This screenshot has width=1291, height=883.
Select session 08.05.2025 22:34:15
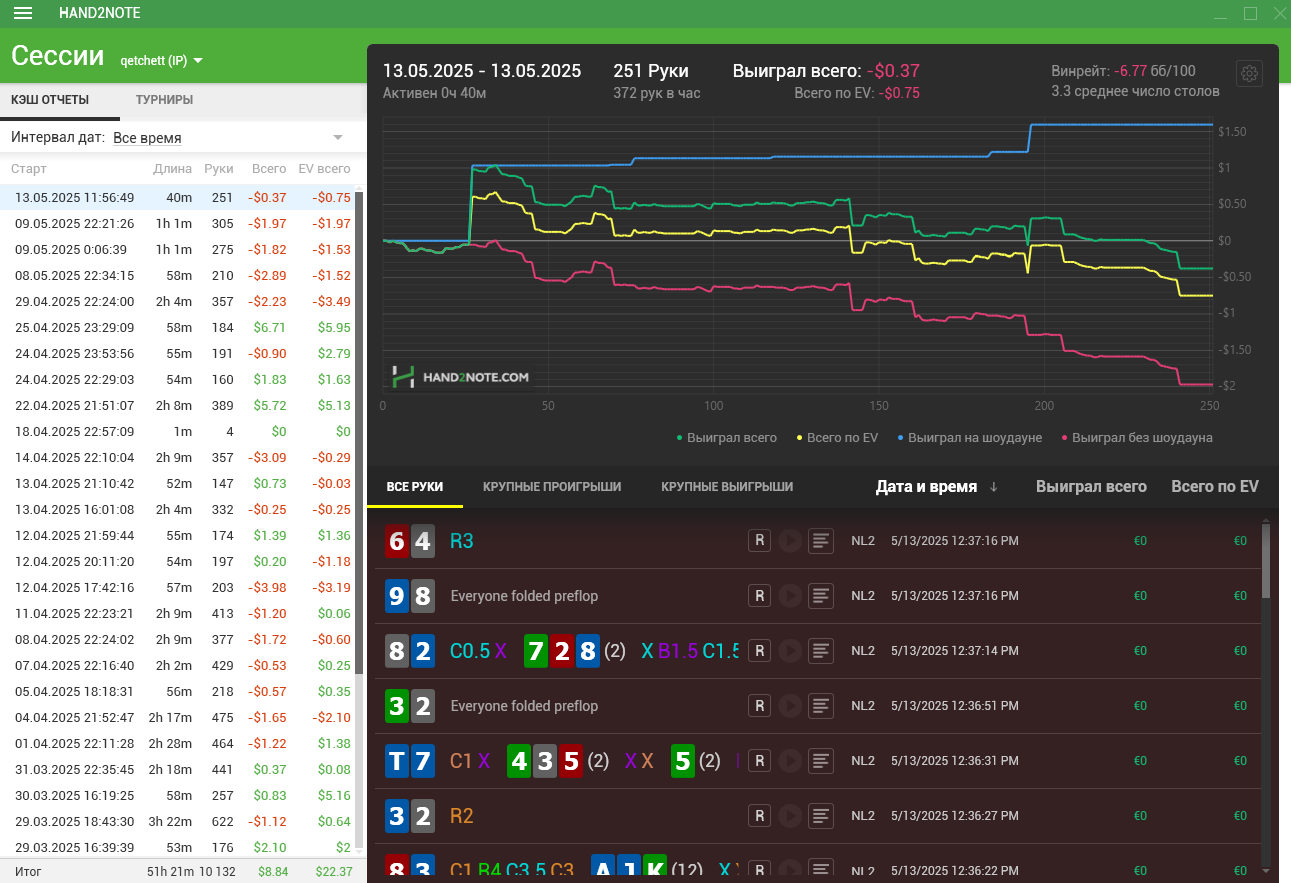[x=177, y=275]
